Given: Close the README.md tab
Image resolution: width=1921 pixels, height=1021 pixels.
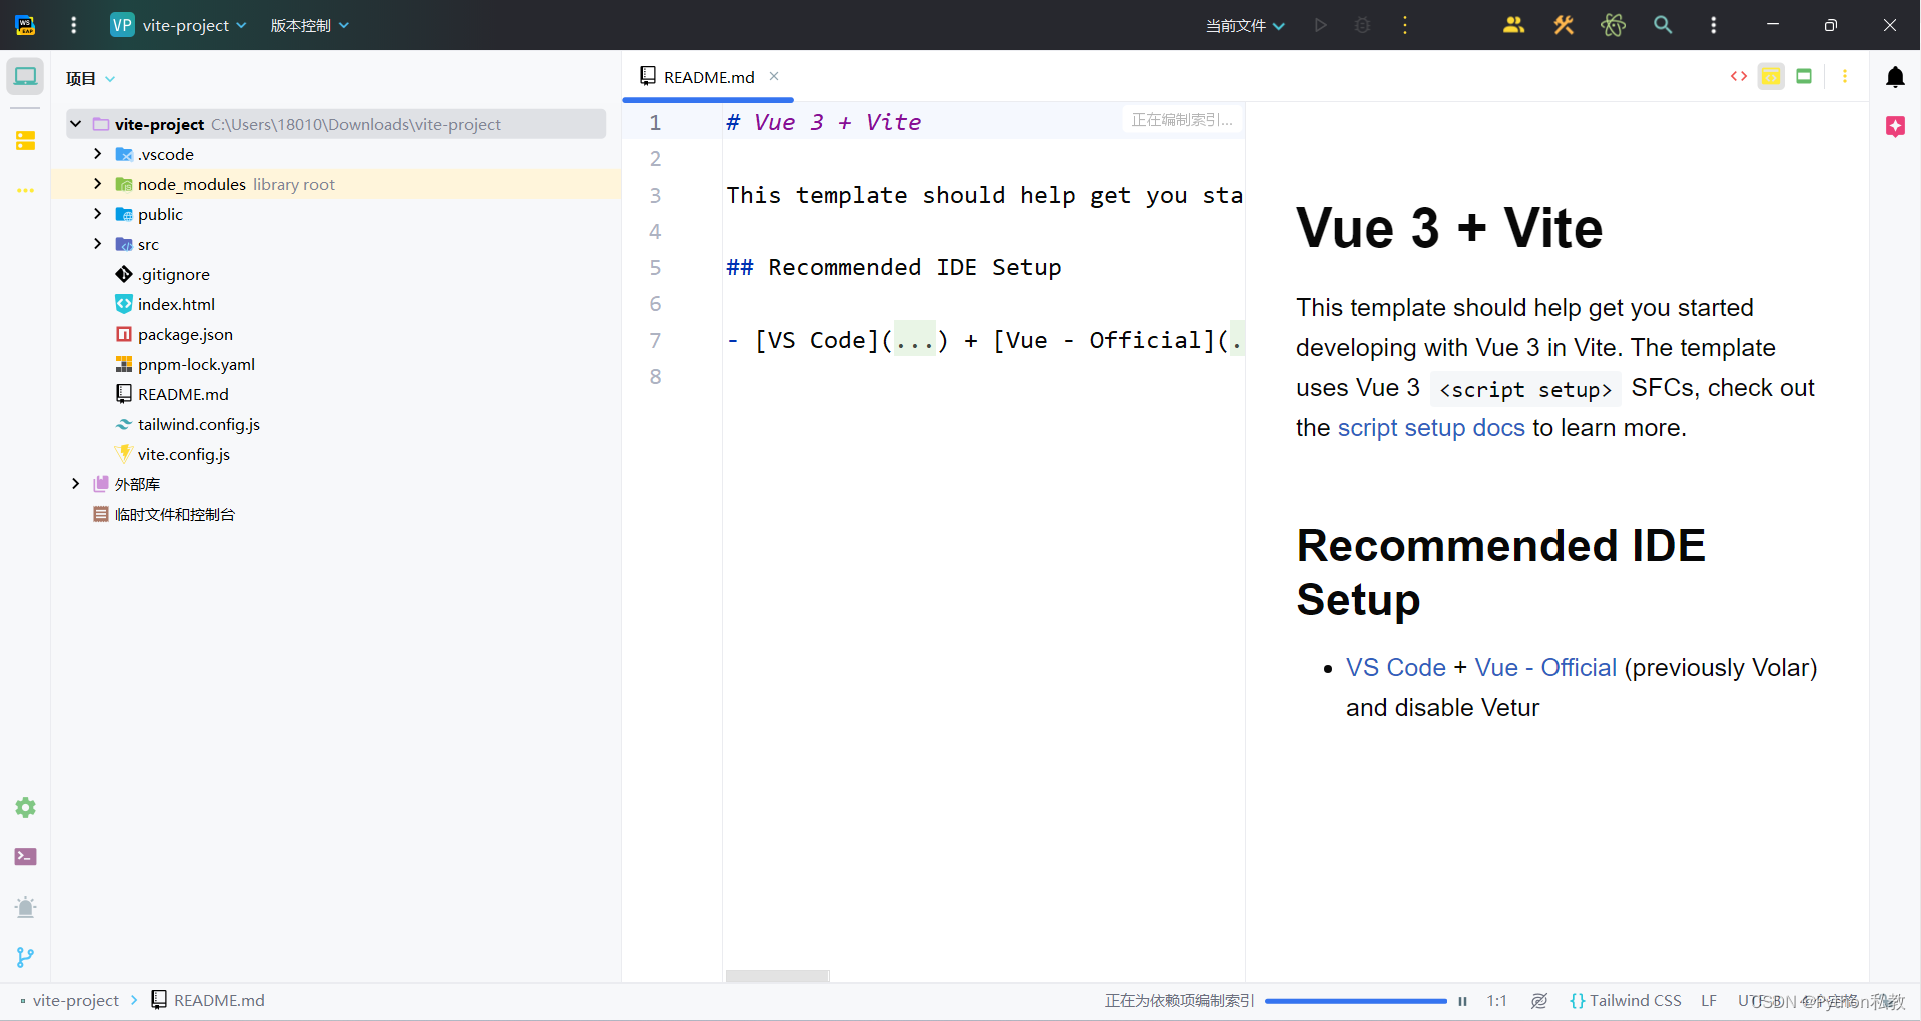Looking at the screenshot, I should tap(774, 76).
